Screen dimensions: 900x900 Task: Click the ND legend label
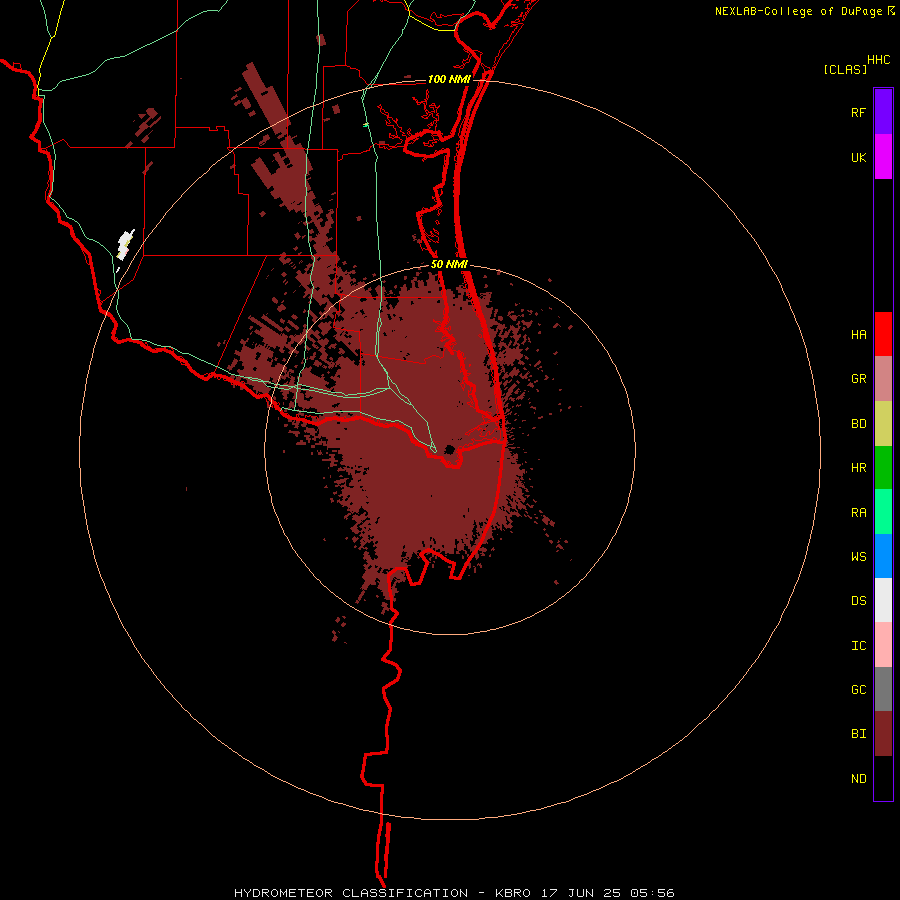(858, 779)
